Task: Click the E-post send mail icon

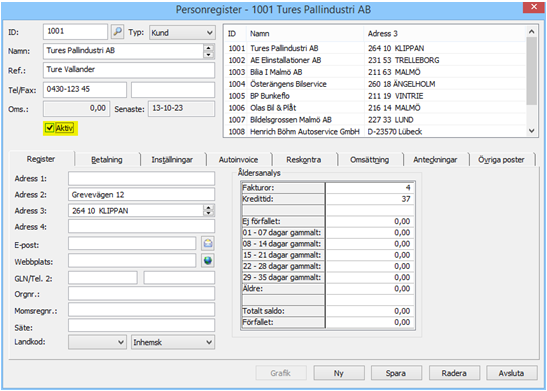Action: coord(208,243)
